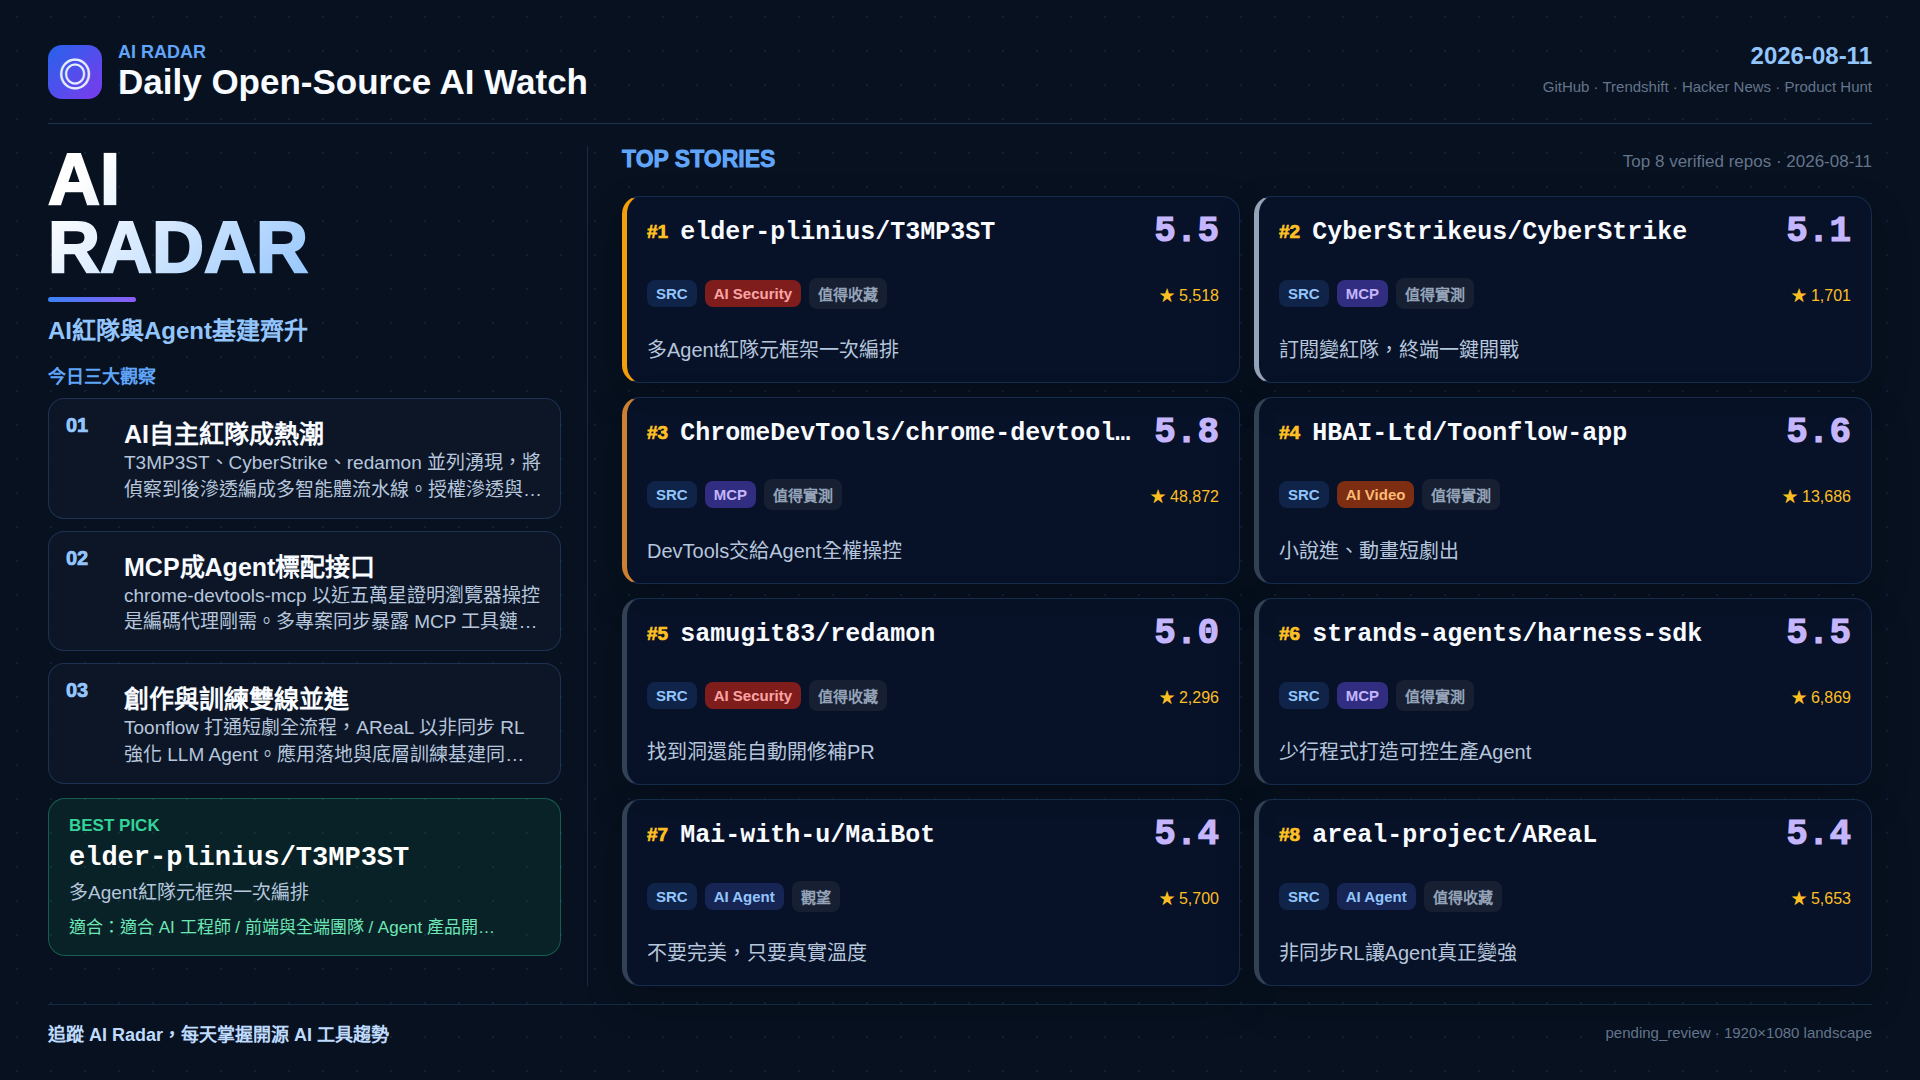1920x1080 pixels.
Task: Select the MCP tag on CyberStrike card
Action: pos(1362,294)
